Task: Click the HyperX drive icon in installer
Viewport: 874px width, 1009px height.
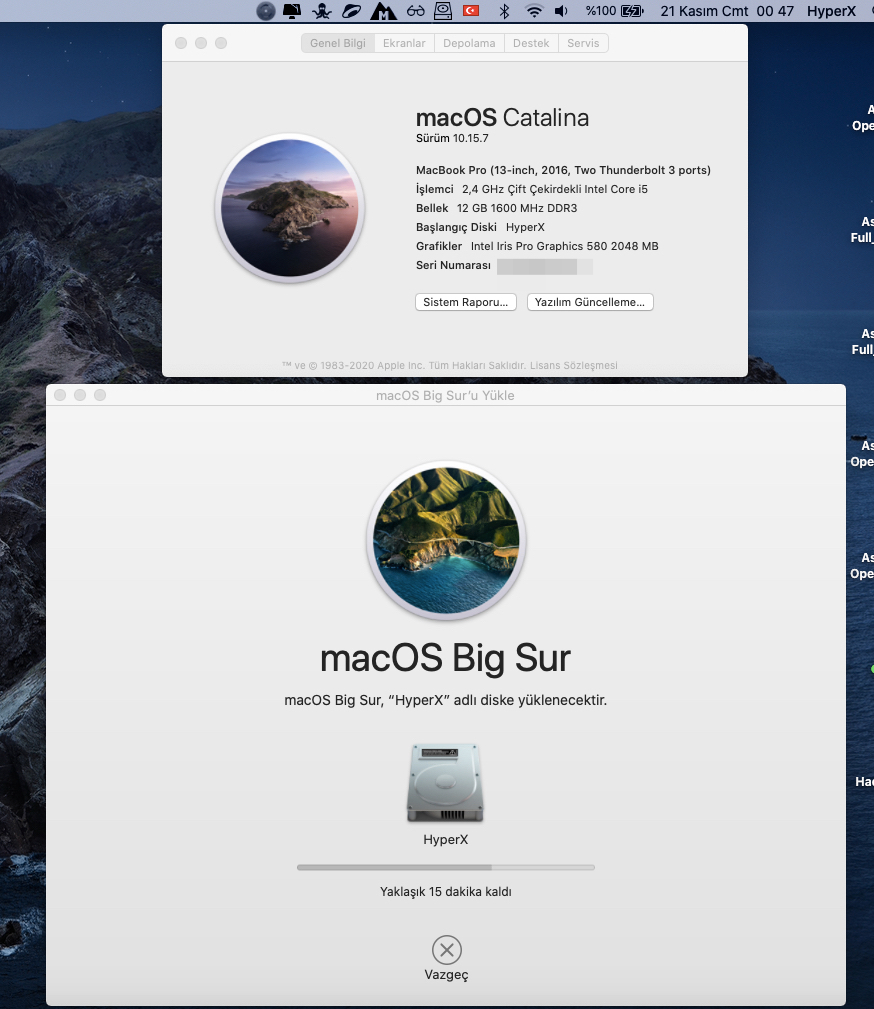Action: [x=445, y=783]
